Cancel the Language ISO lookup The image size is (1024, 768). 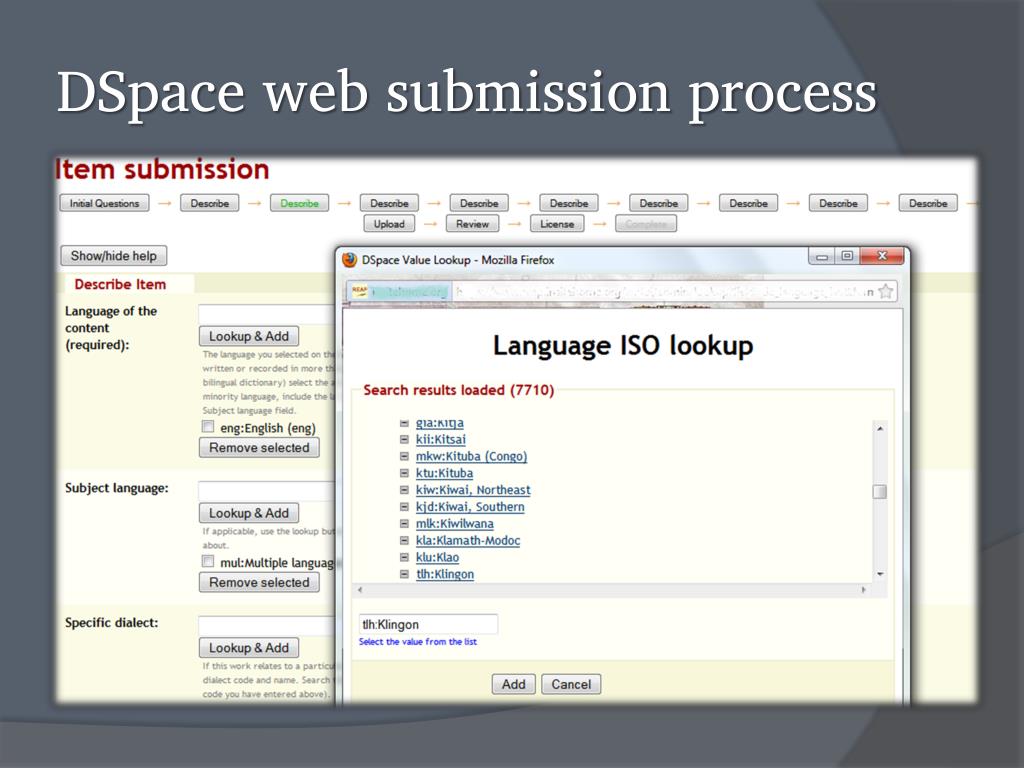(571, 684)
